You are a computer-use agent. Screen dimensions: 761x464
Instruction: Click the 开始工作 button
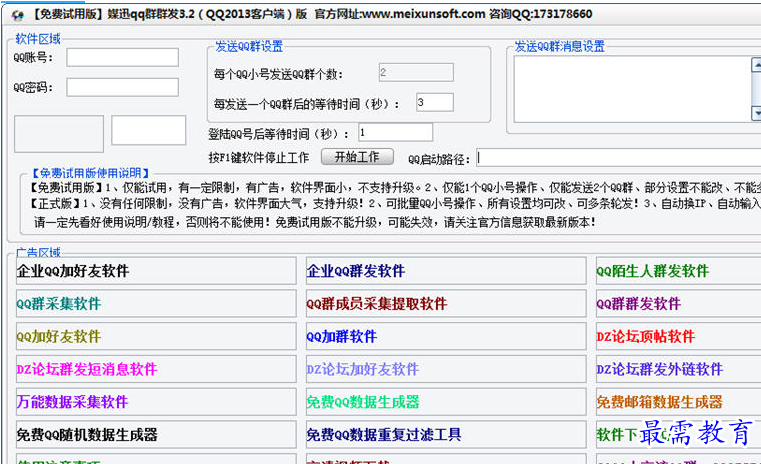coord(357,157)
